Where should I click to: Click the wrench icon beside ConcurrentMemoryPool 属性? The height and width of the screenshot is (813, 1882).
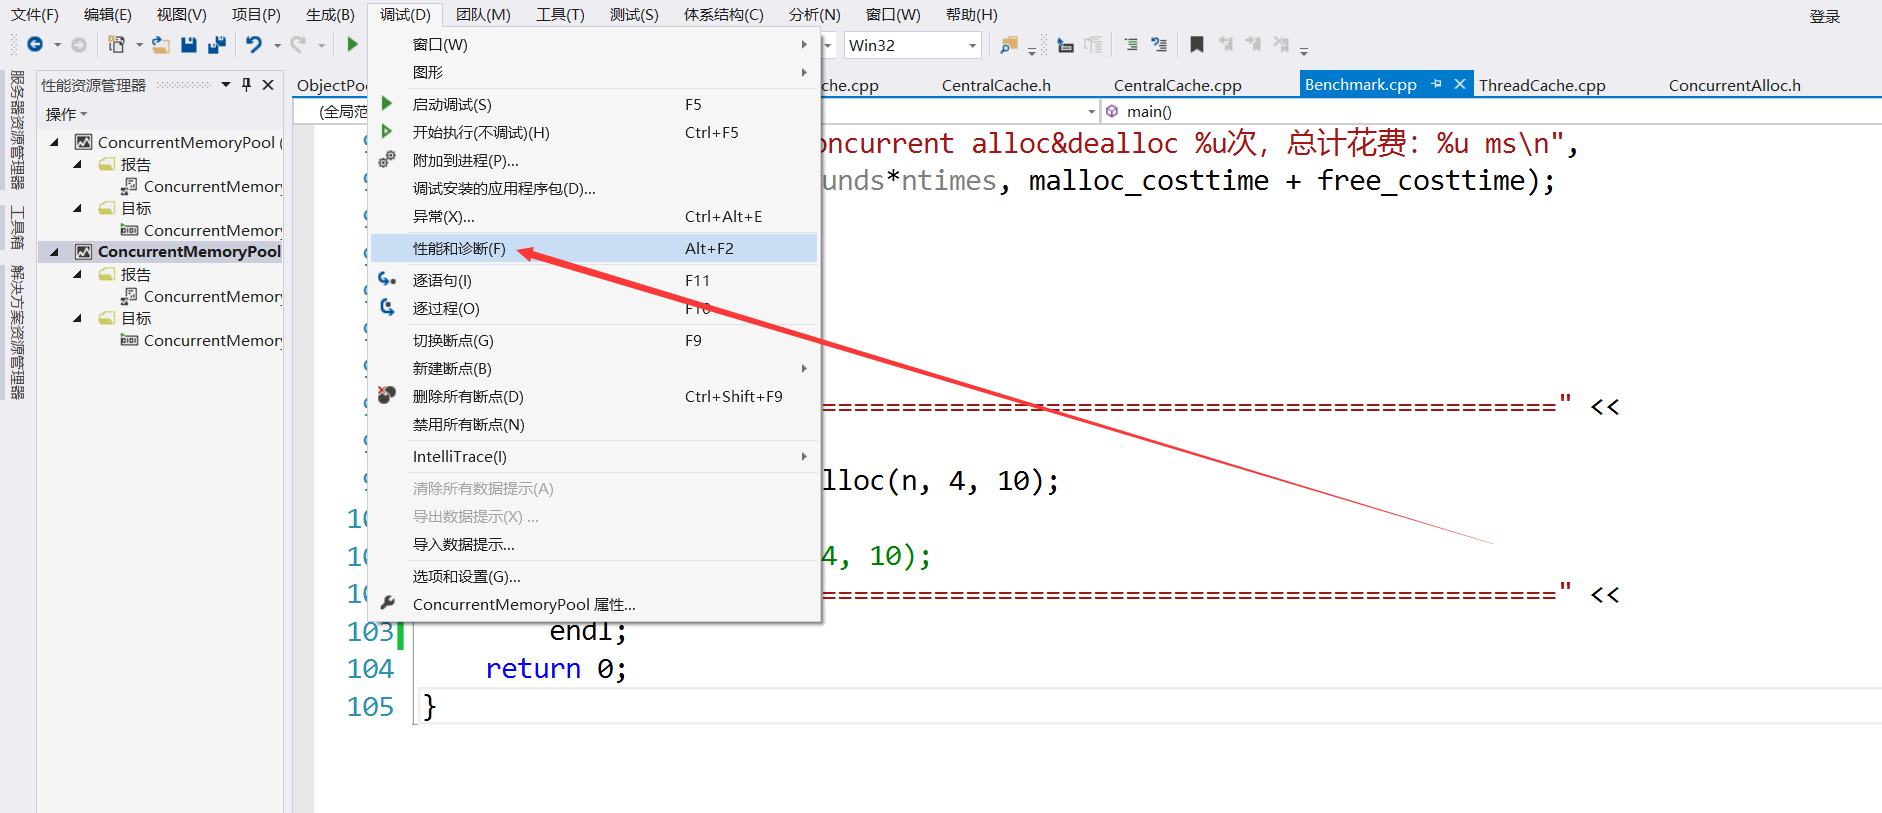coord(388,604)
